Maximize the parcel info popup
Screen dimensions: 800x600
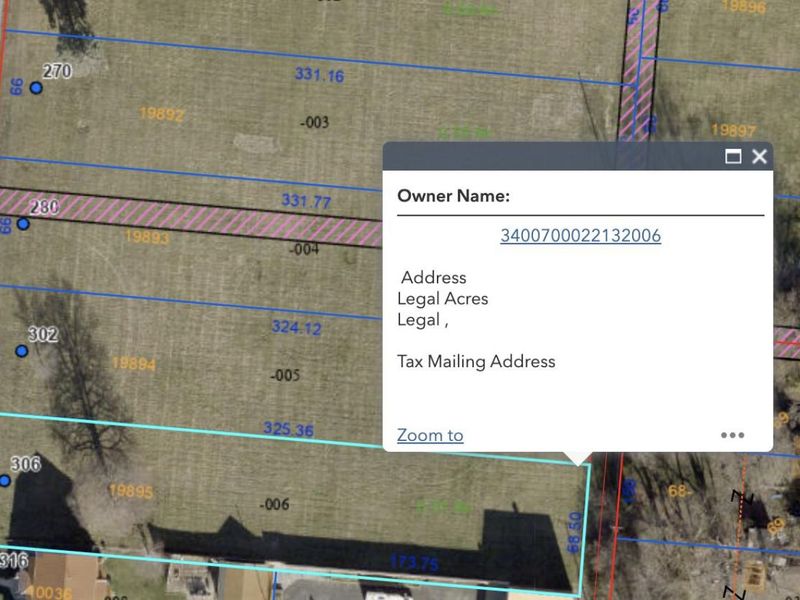tap(733, 156)
